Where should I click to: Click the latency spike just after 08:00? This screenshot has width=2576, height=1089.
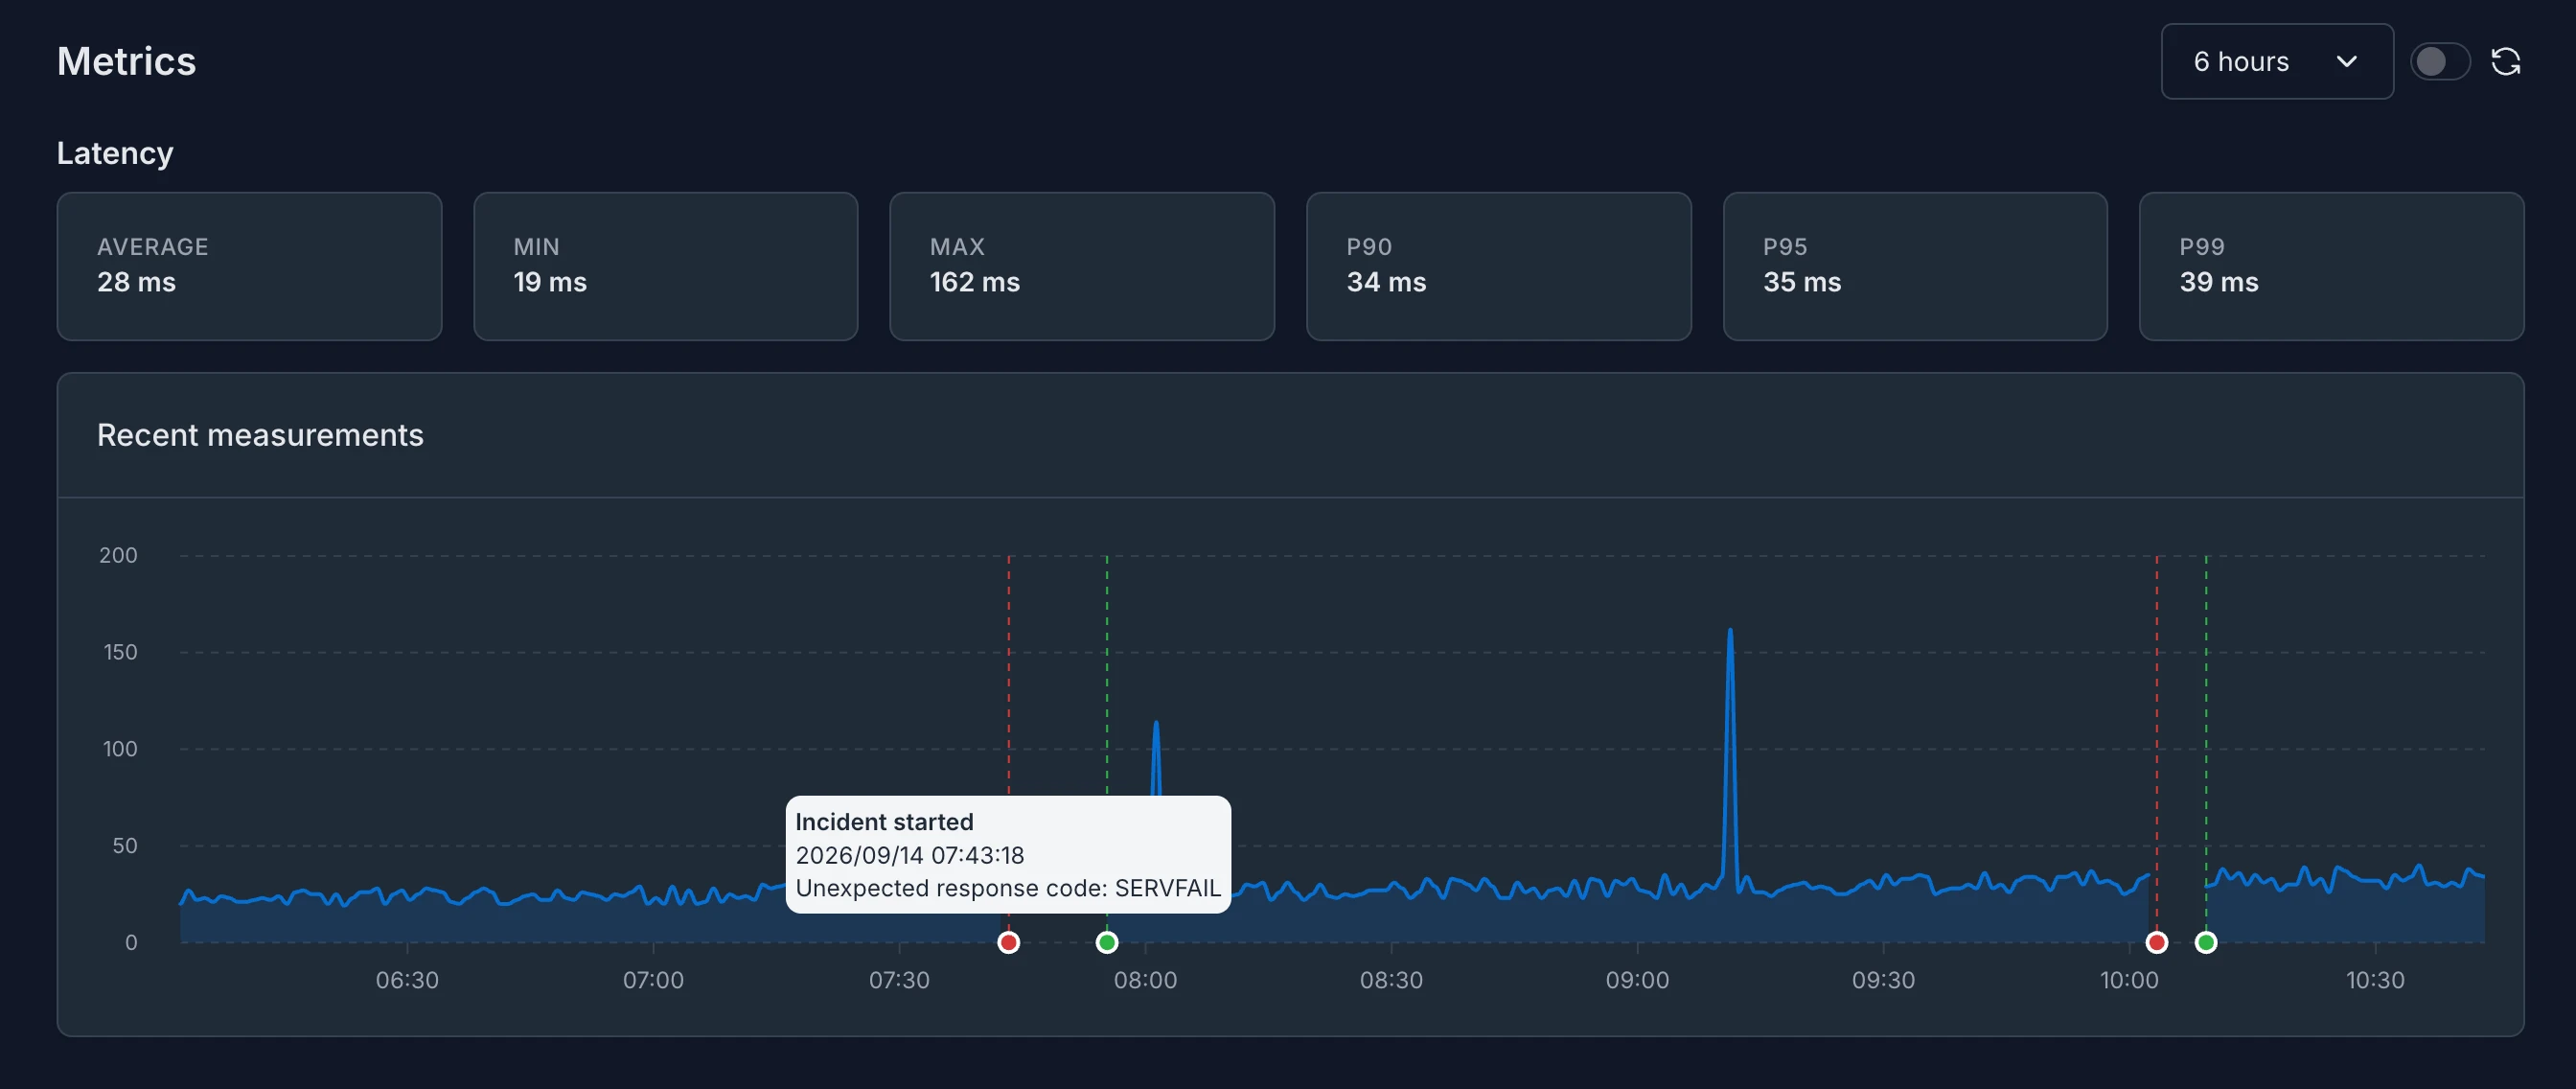[x=1156, y=724]
